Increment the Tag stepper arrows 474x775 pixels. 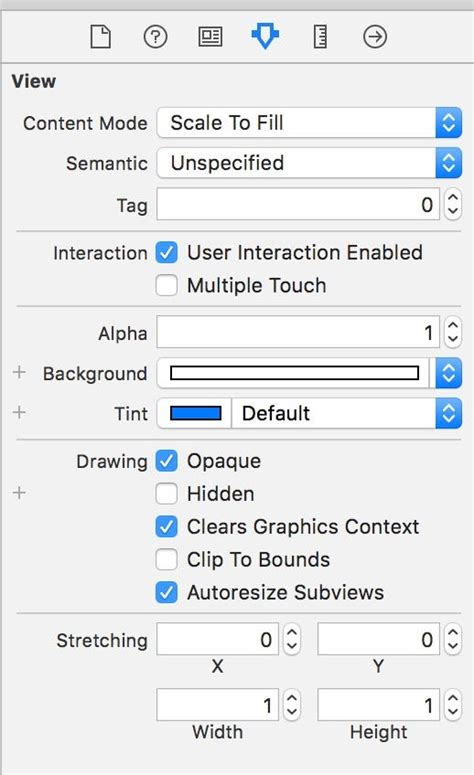[453, 199]
